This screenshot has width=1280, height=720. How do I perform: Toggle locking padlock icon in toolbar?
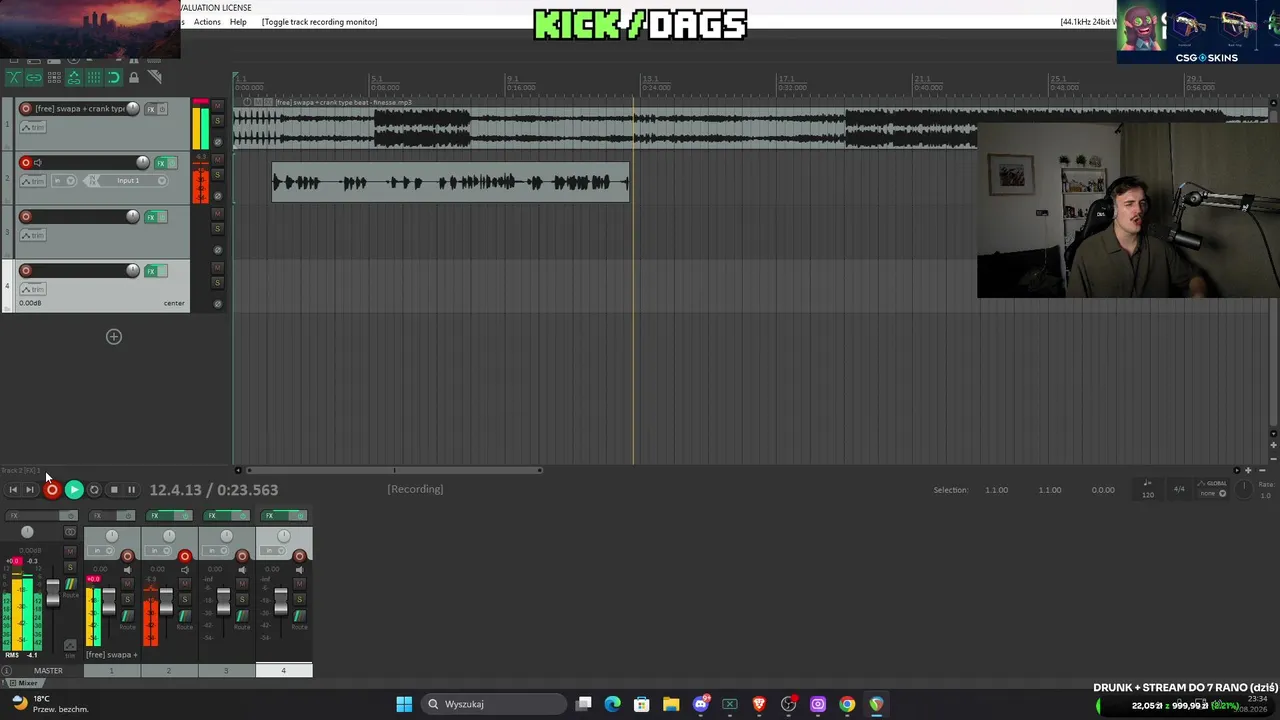(x=134, y=78)
